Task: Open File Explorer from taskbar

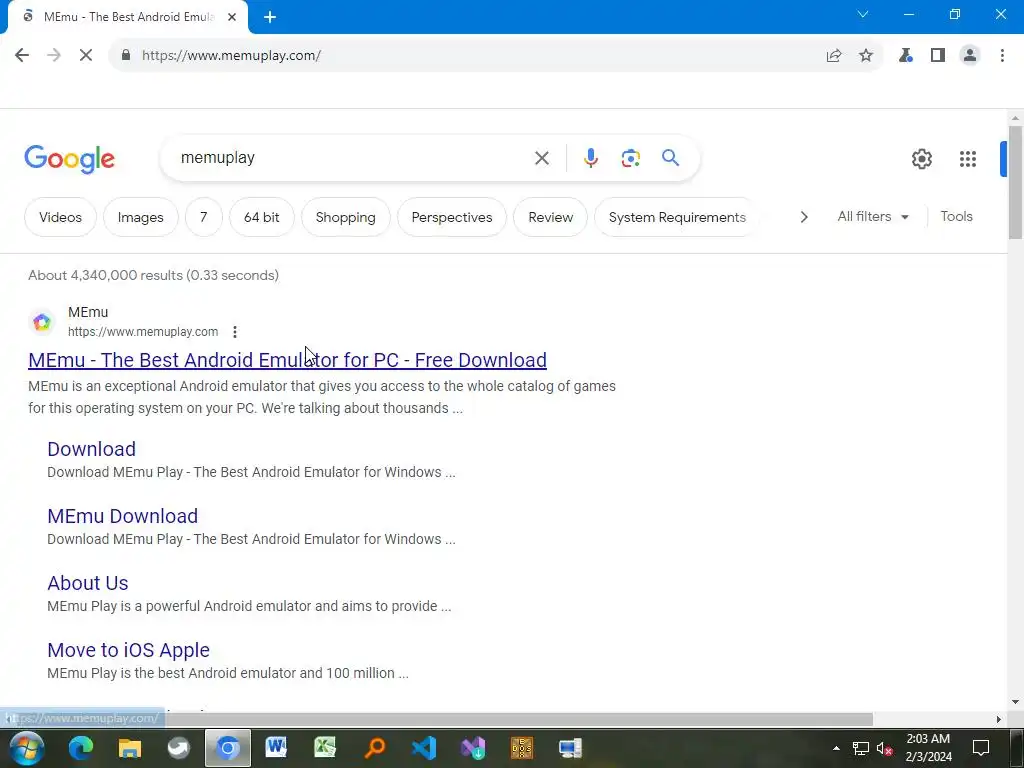Action: [x=129, y=748]
